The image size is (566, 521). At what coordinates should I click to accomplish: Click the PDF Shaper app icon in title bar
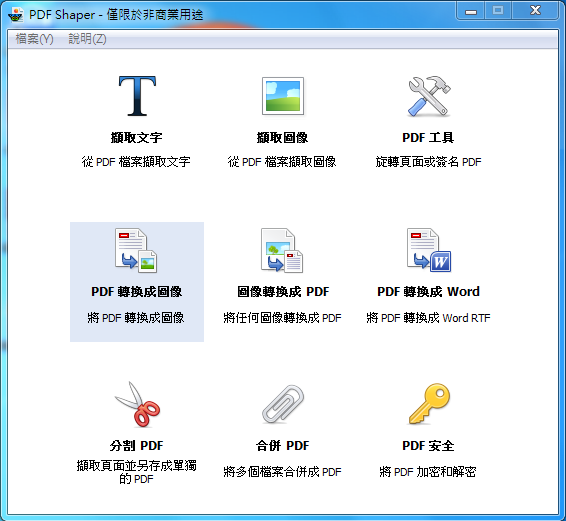click(16, 14)
